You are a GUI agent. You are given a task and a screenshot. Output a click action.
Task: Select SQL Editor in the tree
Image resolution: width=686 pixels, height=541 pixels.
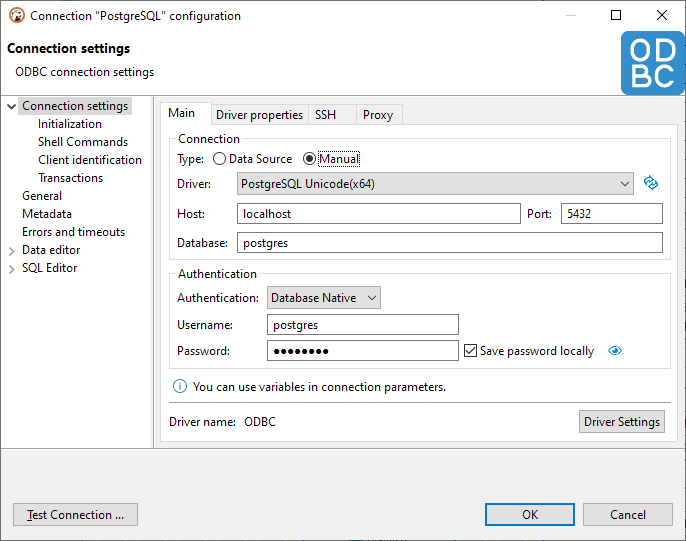point(49,268)
